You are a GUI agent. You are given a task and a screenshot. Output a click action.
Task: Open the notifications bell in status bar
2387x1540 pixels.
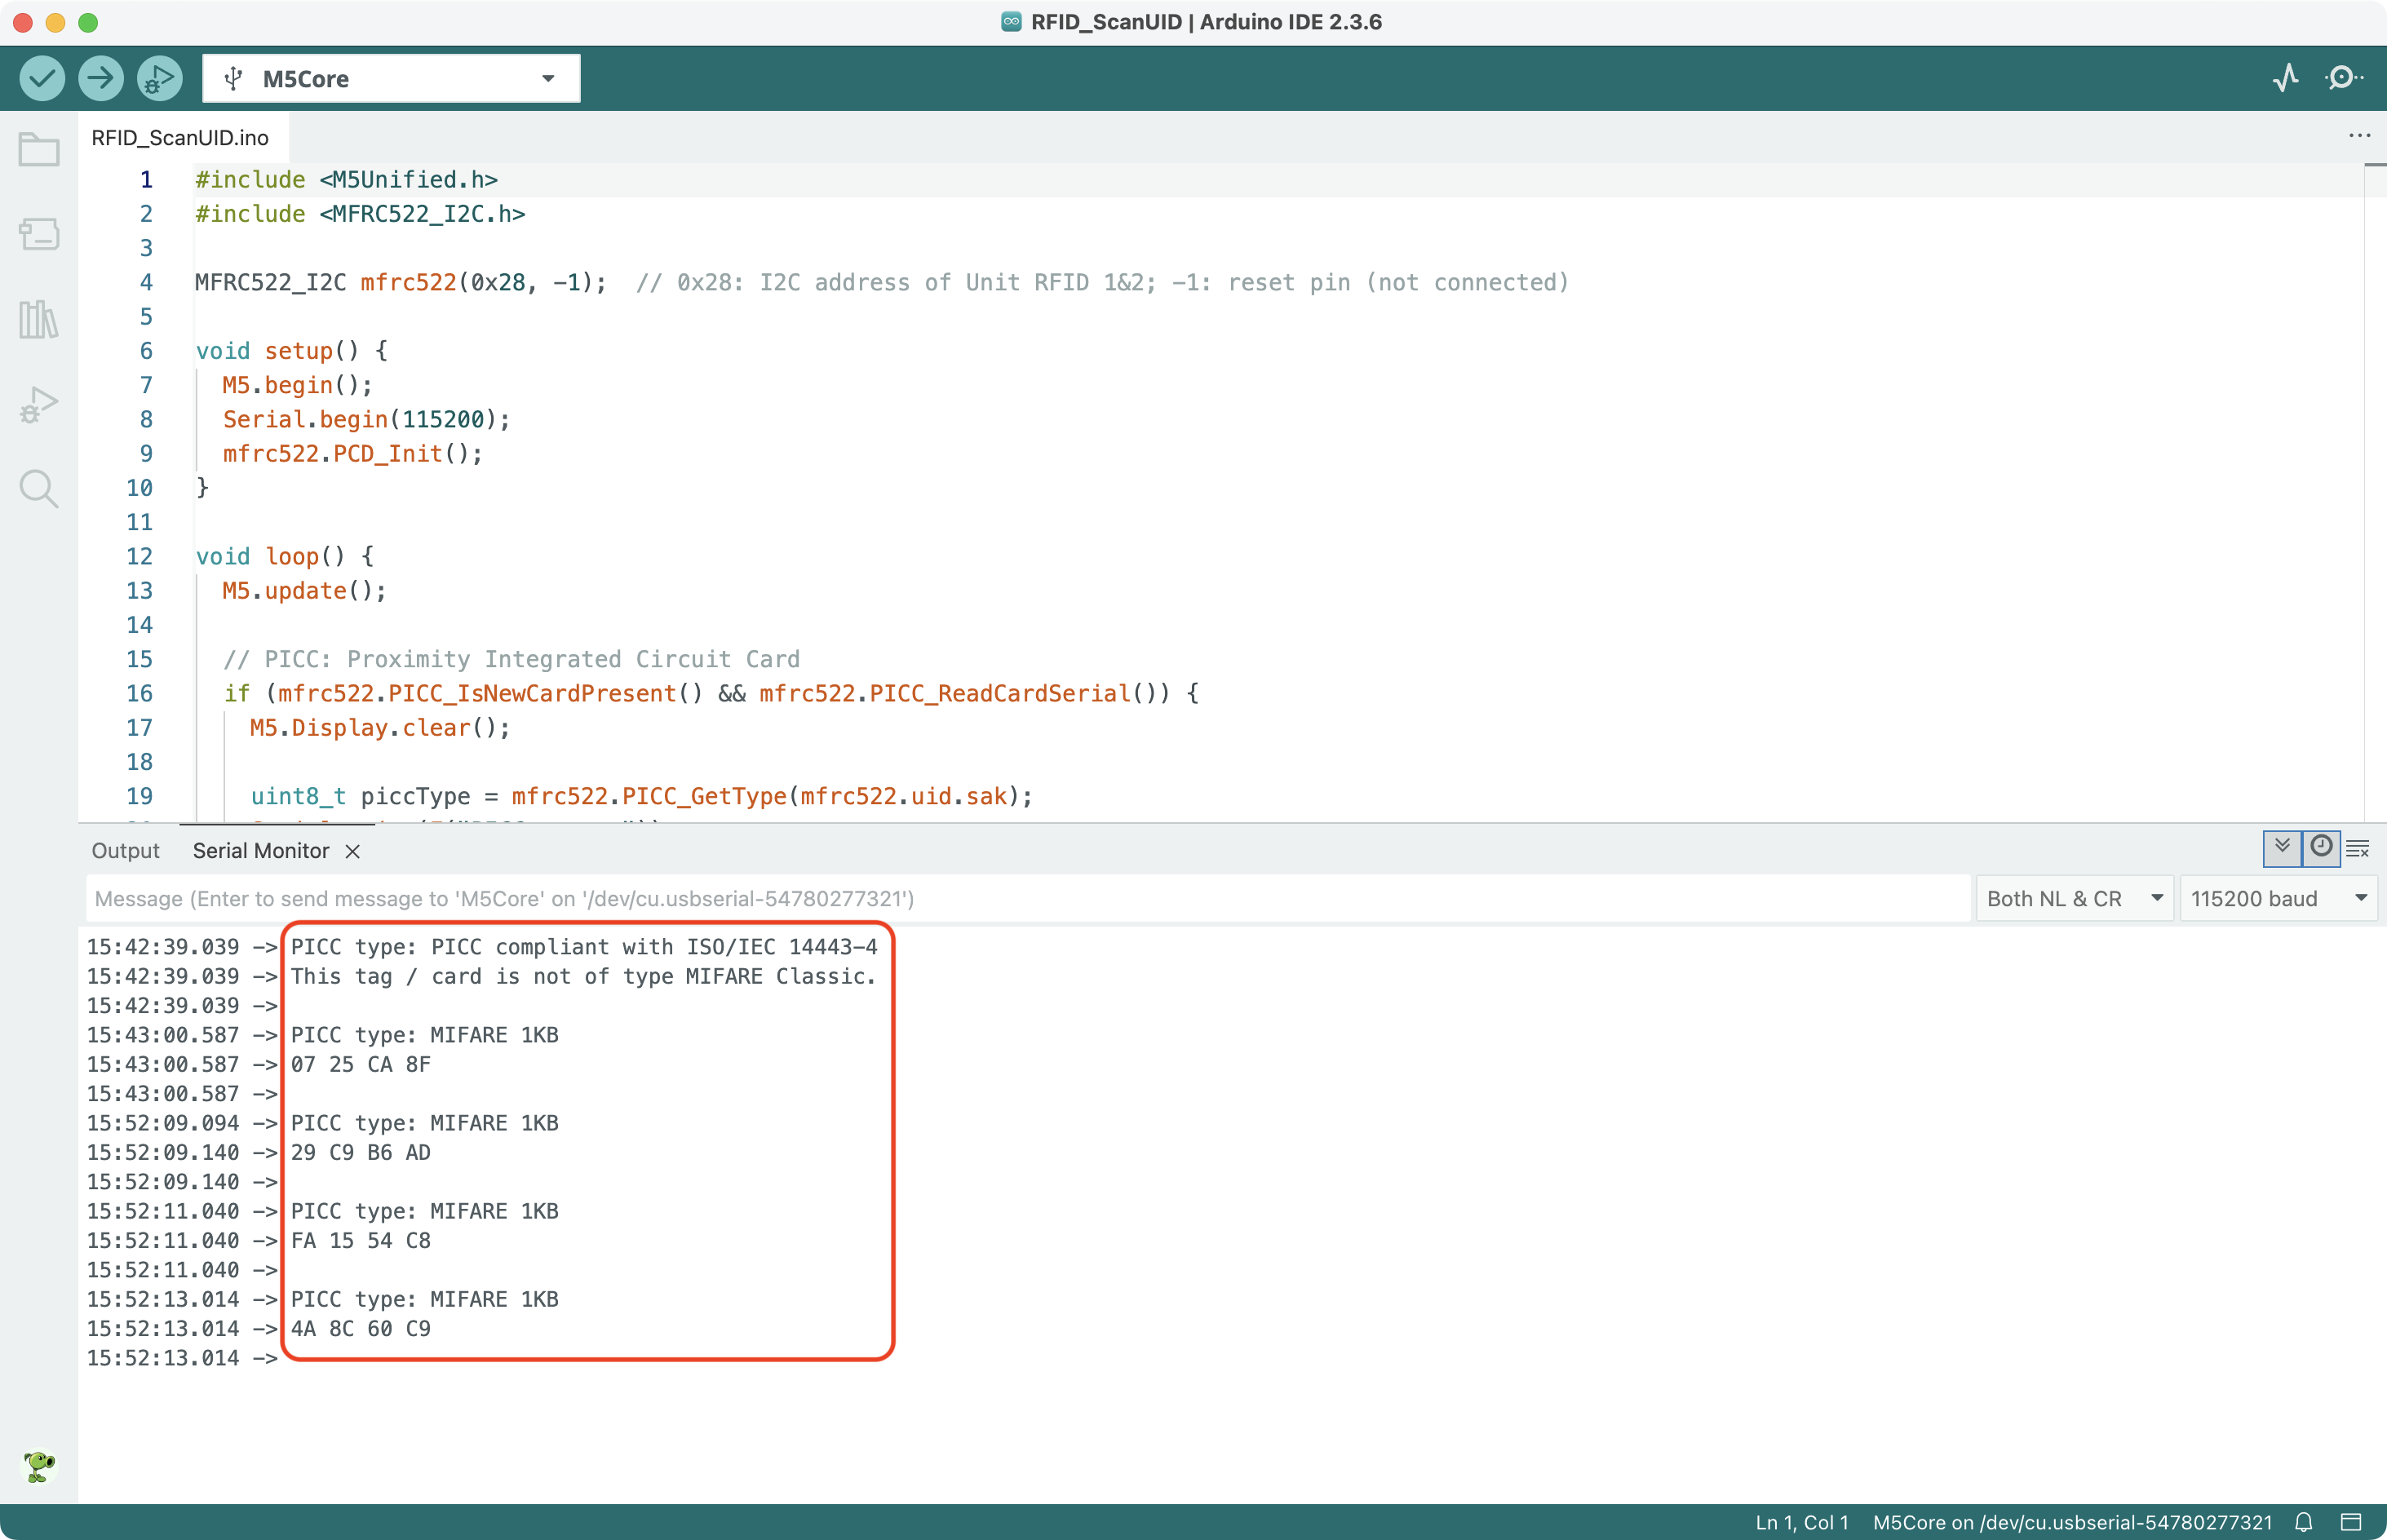[x=2304, y=1522]
